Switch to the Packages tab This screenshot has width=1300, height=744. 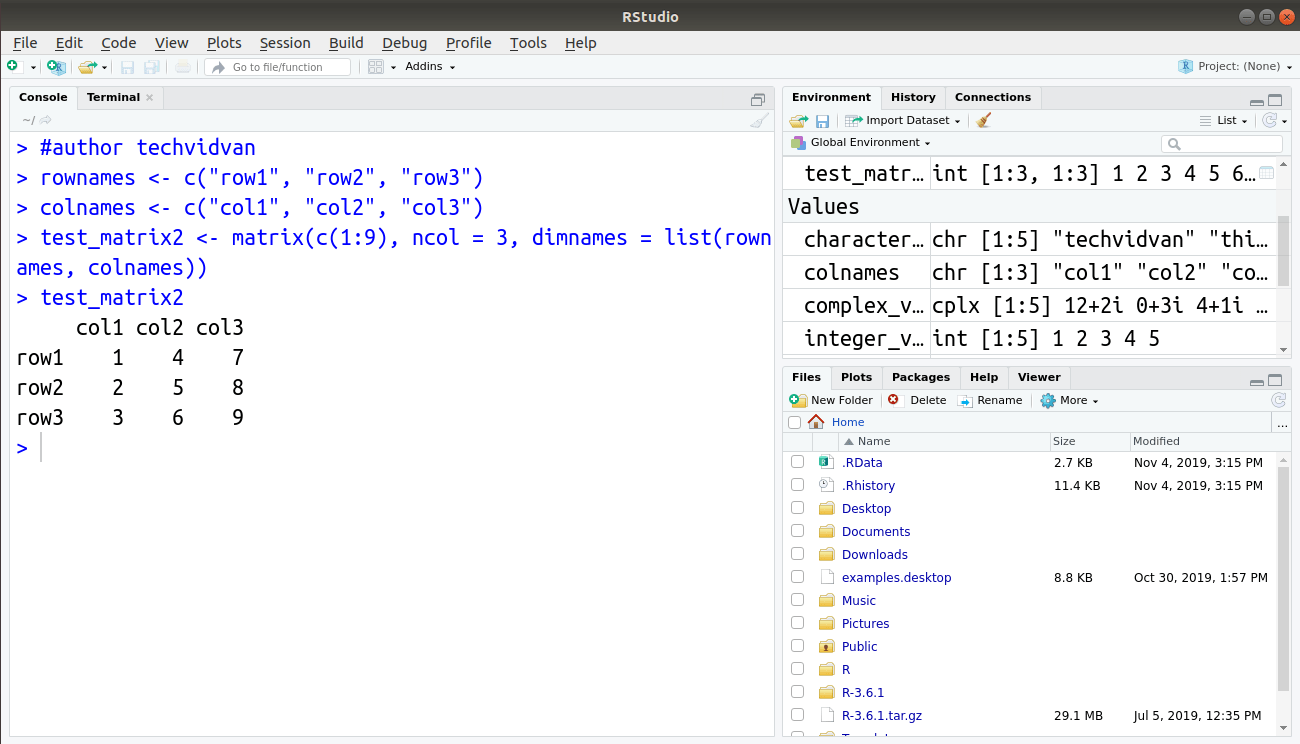pos(921,377)
